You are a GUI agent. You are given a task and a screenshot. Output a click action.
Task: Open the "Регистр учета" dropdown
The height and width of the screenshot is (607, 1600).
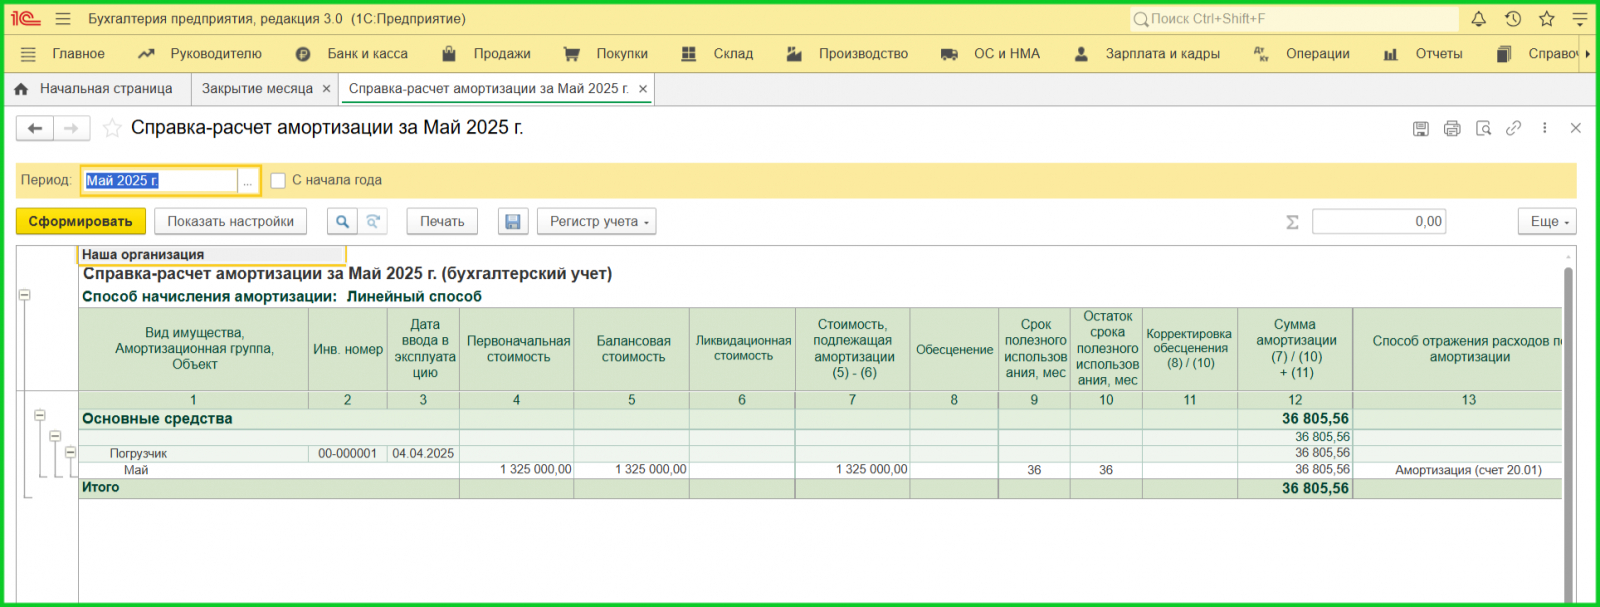point(596,221)
